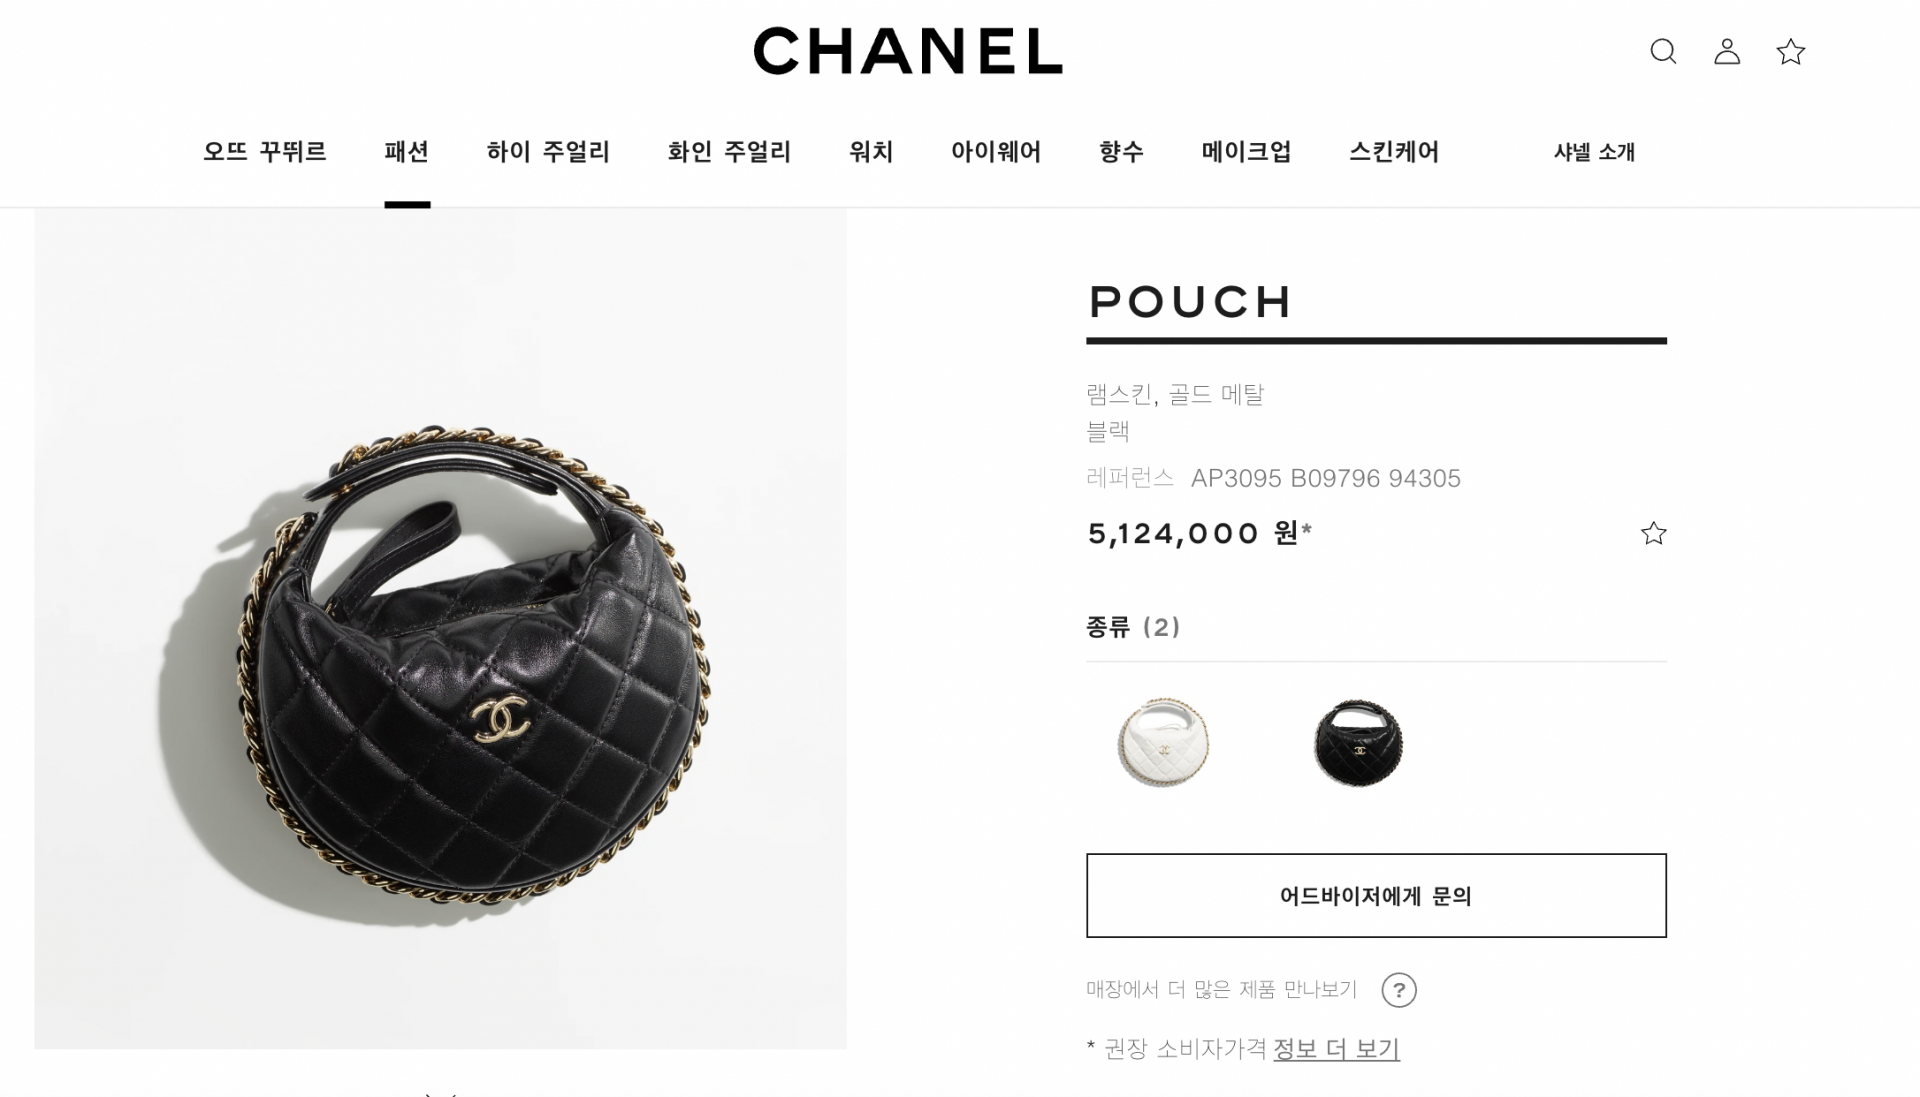
Task: Open the 메이크업 menu
Action: pos(1246,151)
